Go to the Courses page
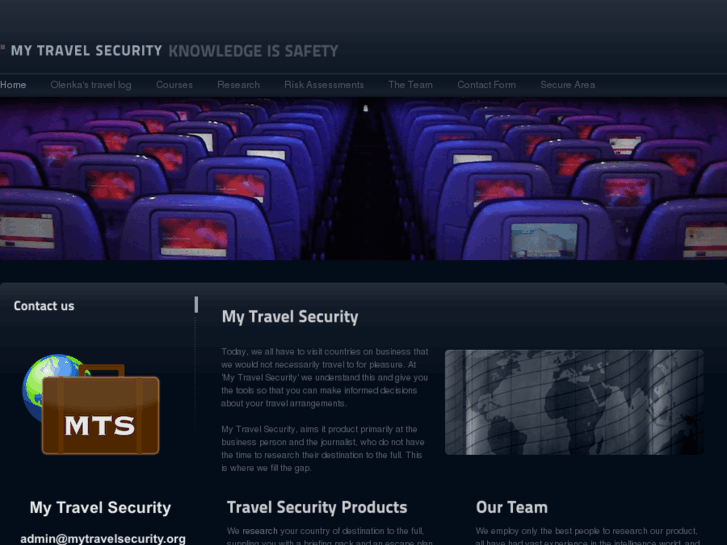This screenshot has width=727, height=545. point(174,85)
